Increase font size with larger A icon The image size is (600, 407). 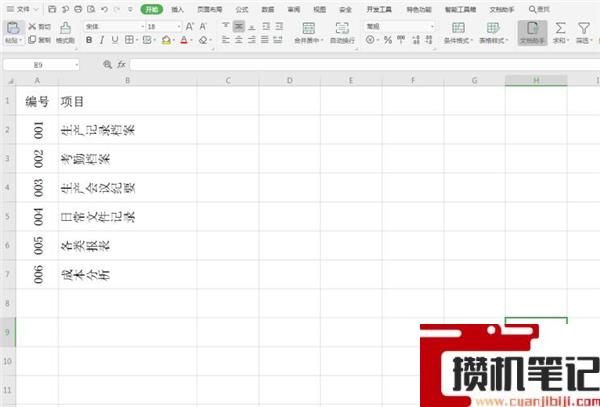(189, 26)
